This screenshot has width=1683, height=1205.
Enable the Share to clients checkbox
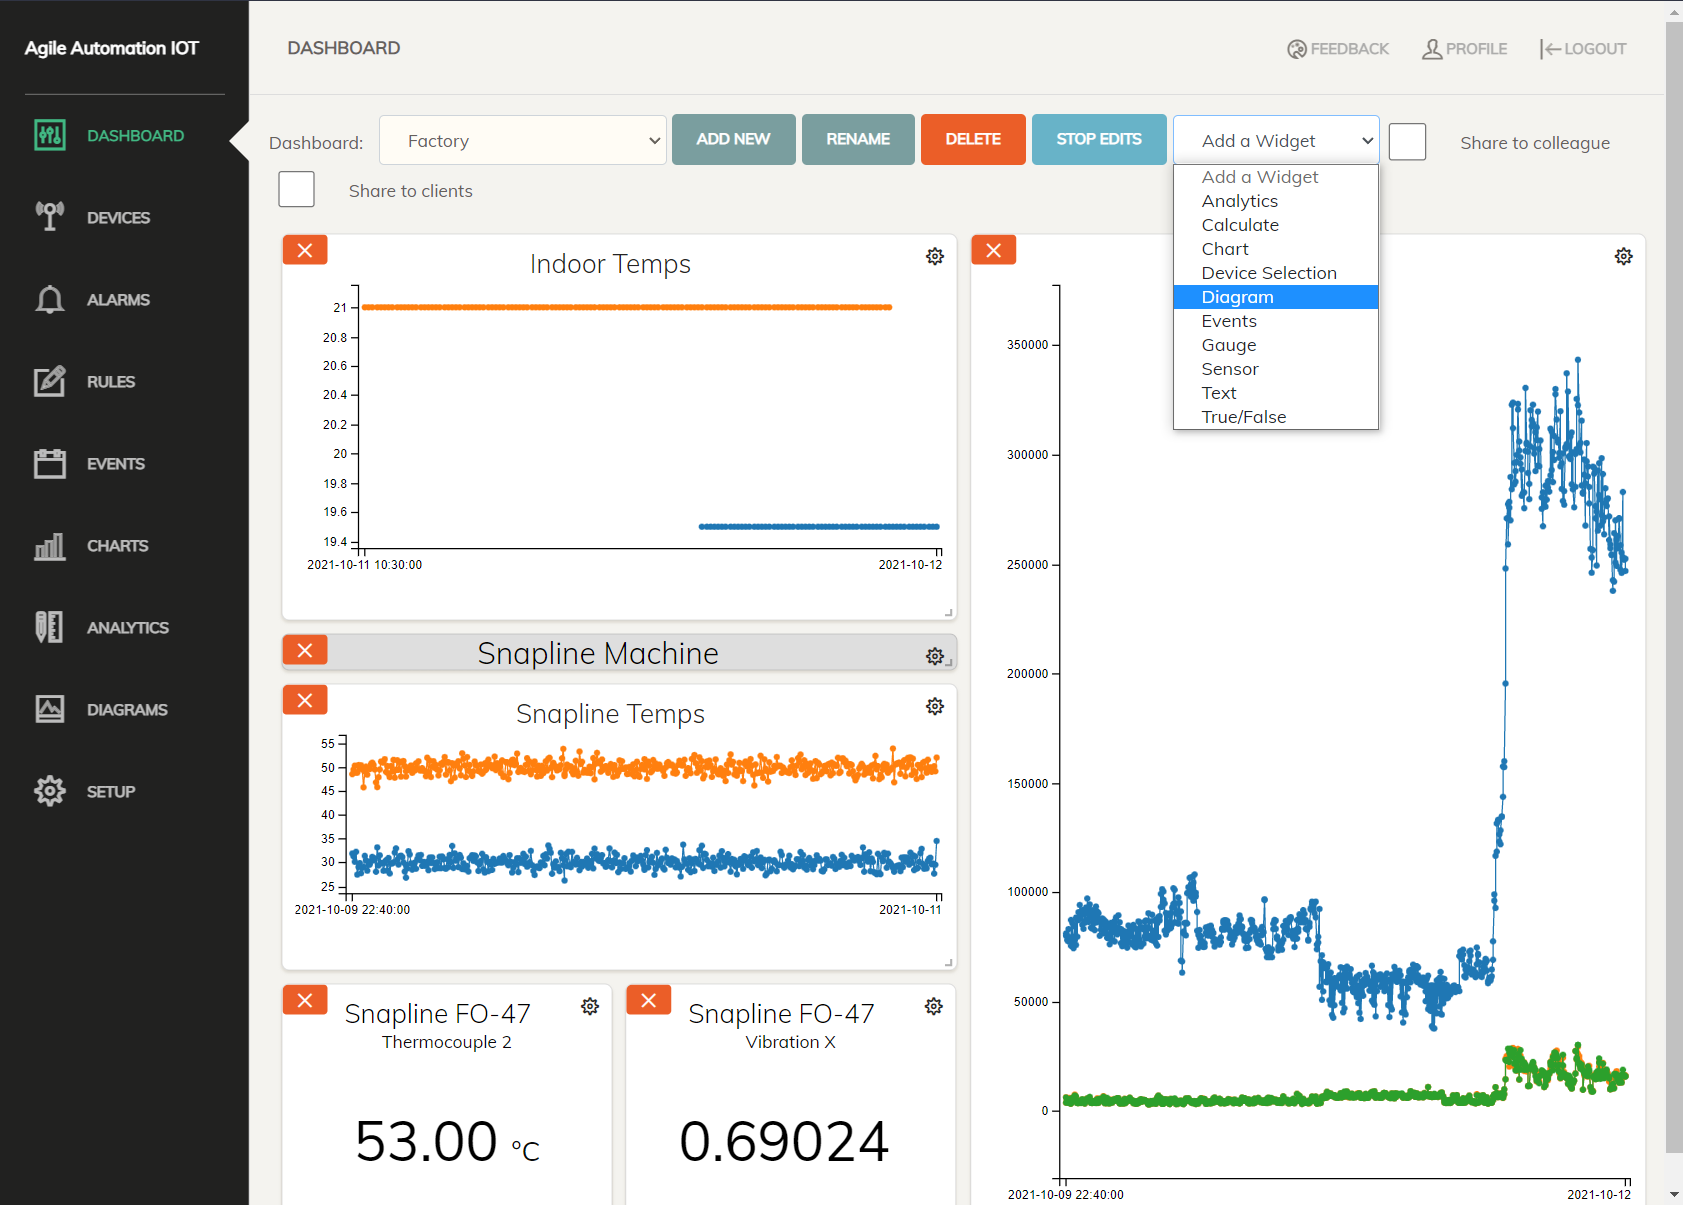click(296, 189)
